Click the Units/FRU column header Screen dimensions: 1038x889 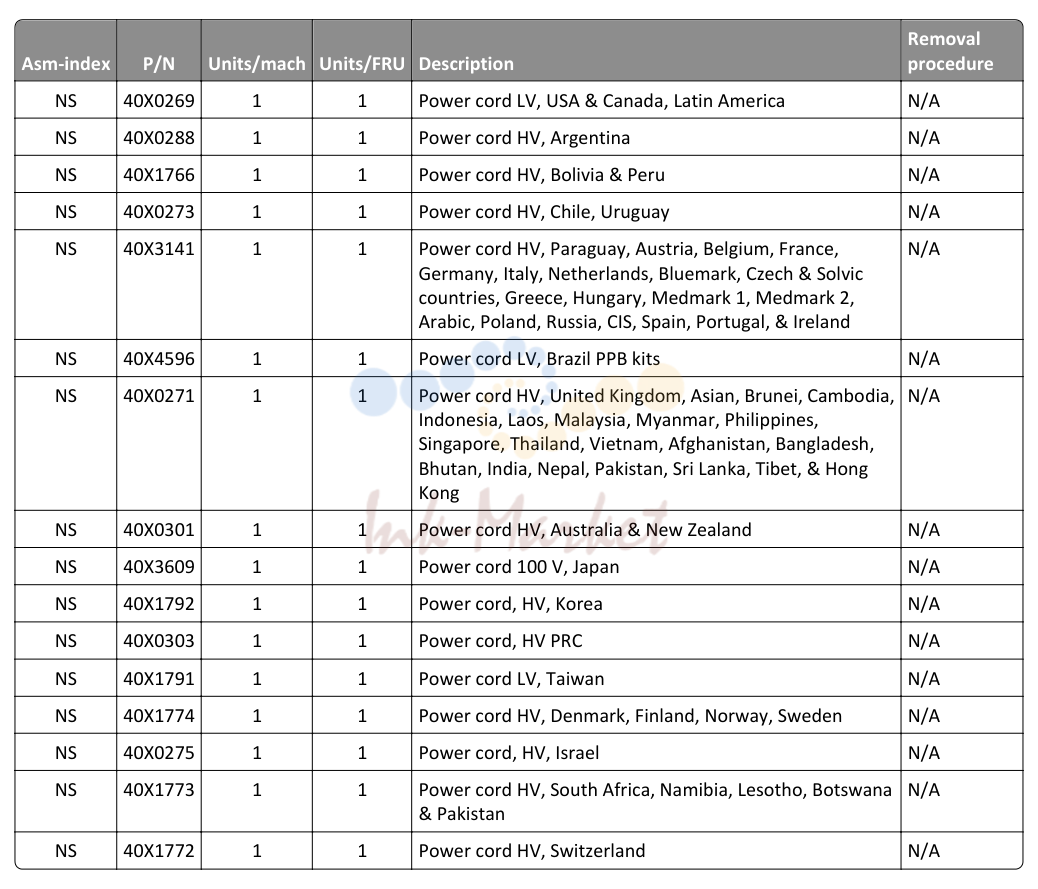[361, 64]
